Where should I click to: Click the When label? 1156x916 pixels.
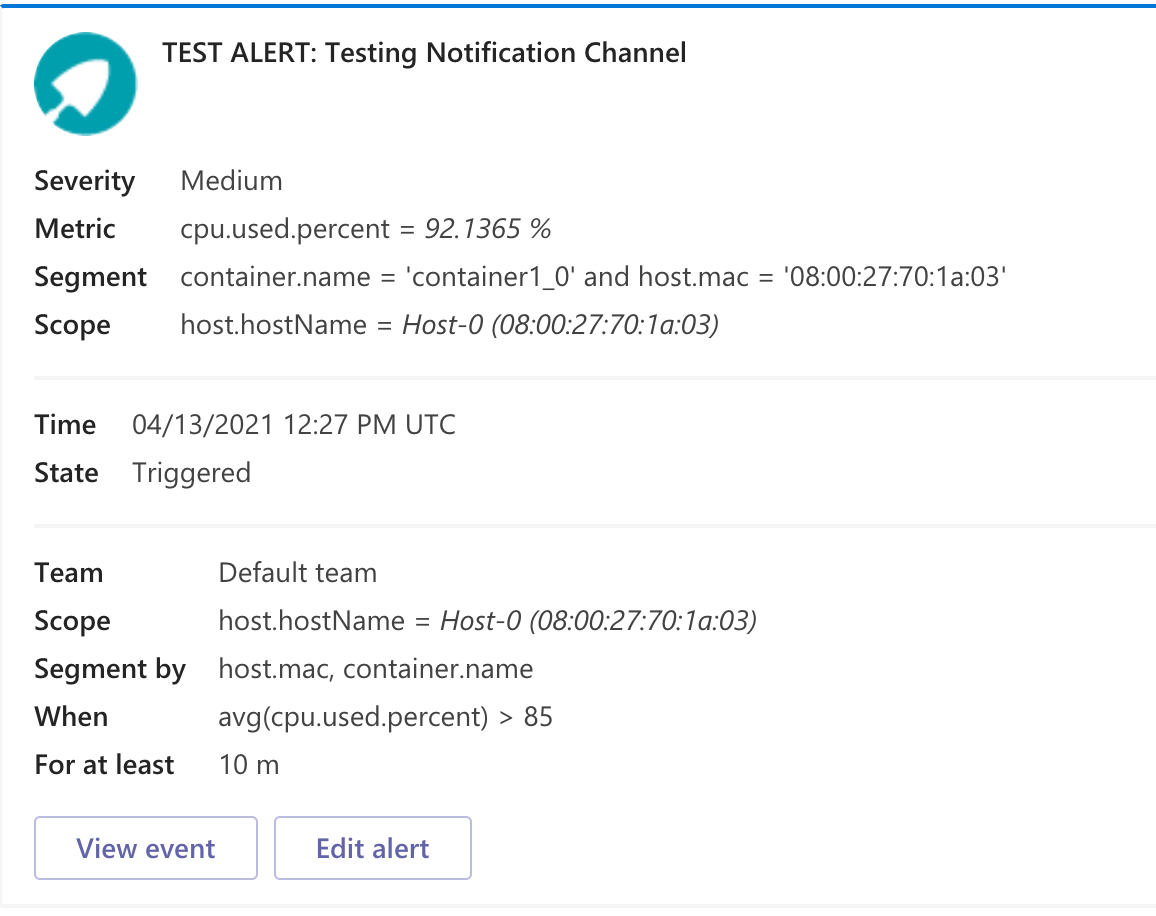tap(72, 717)
